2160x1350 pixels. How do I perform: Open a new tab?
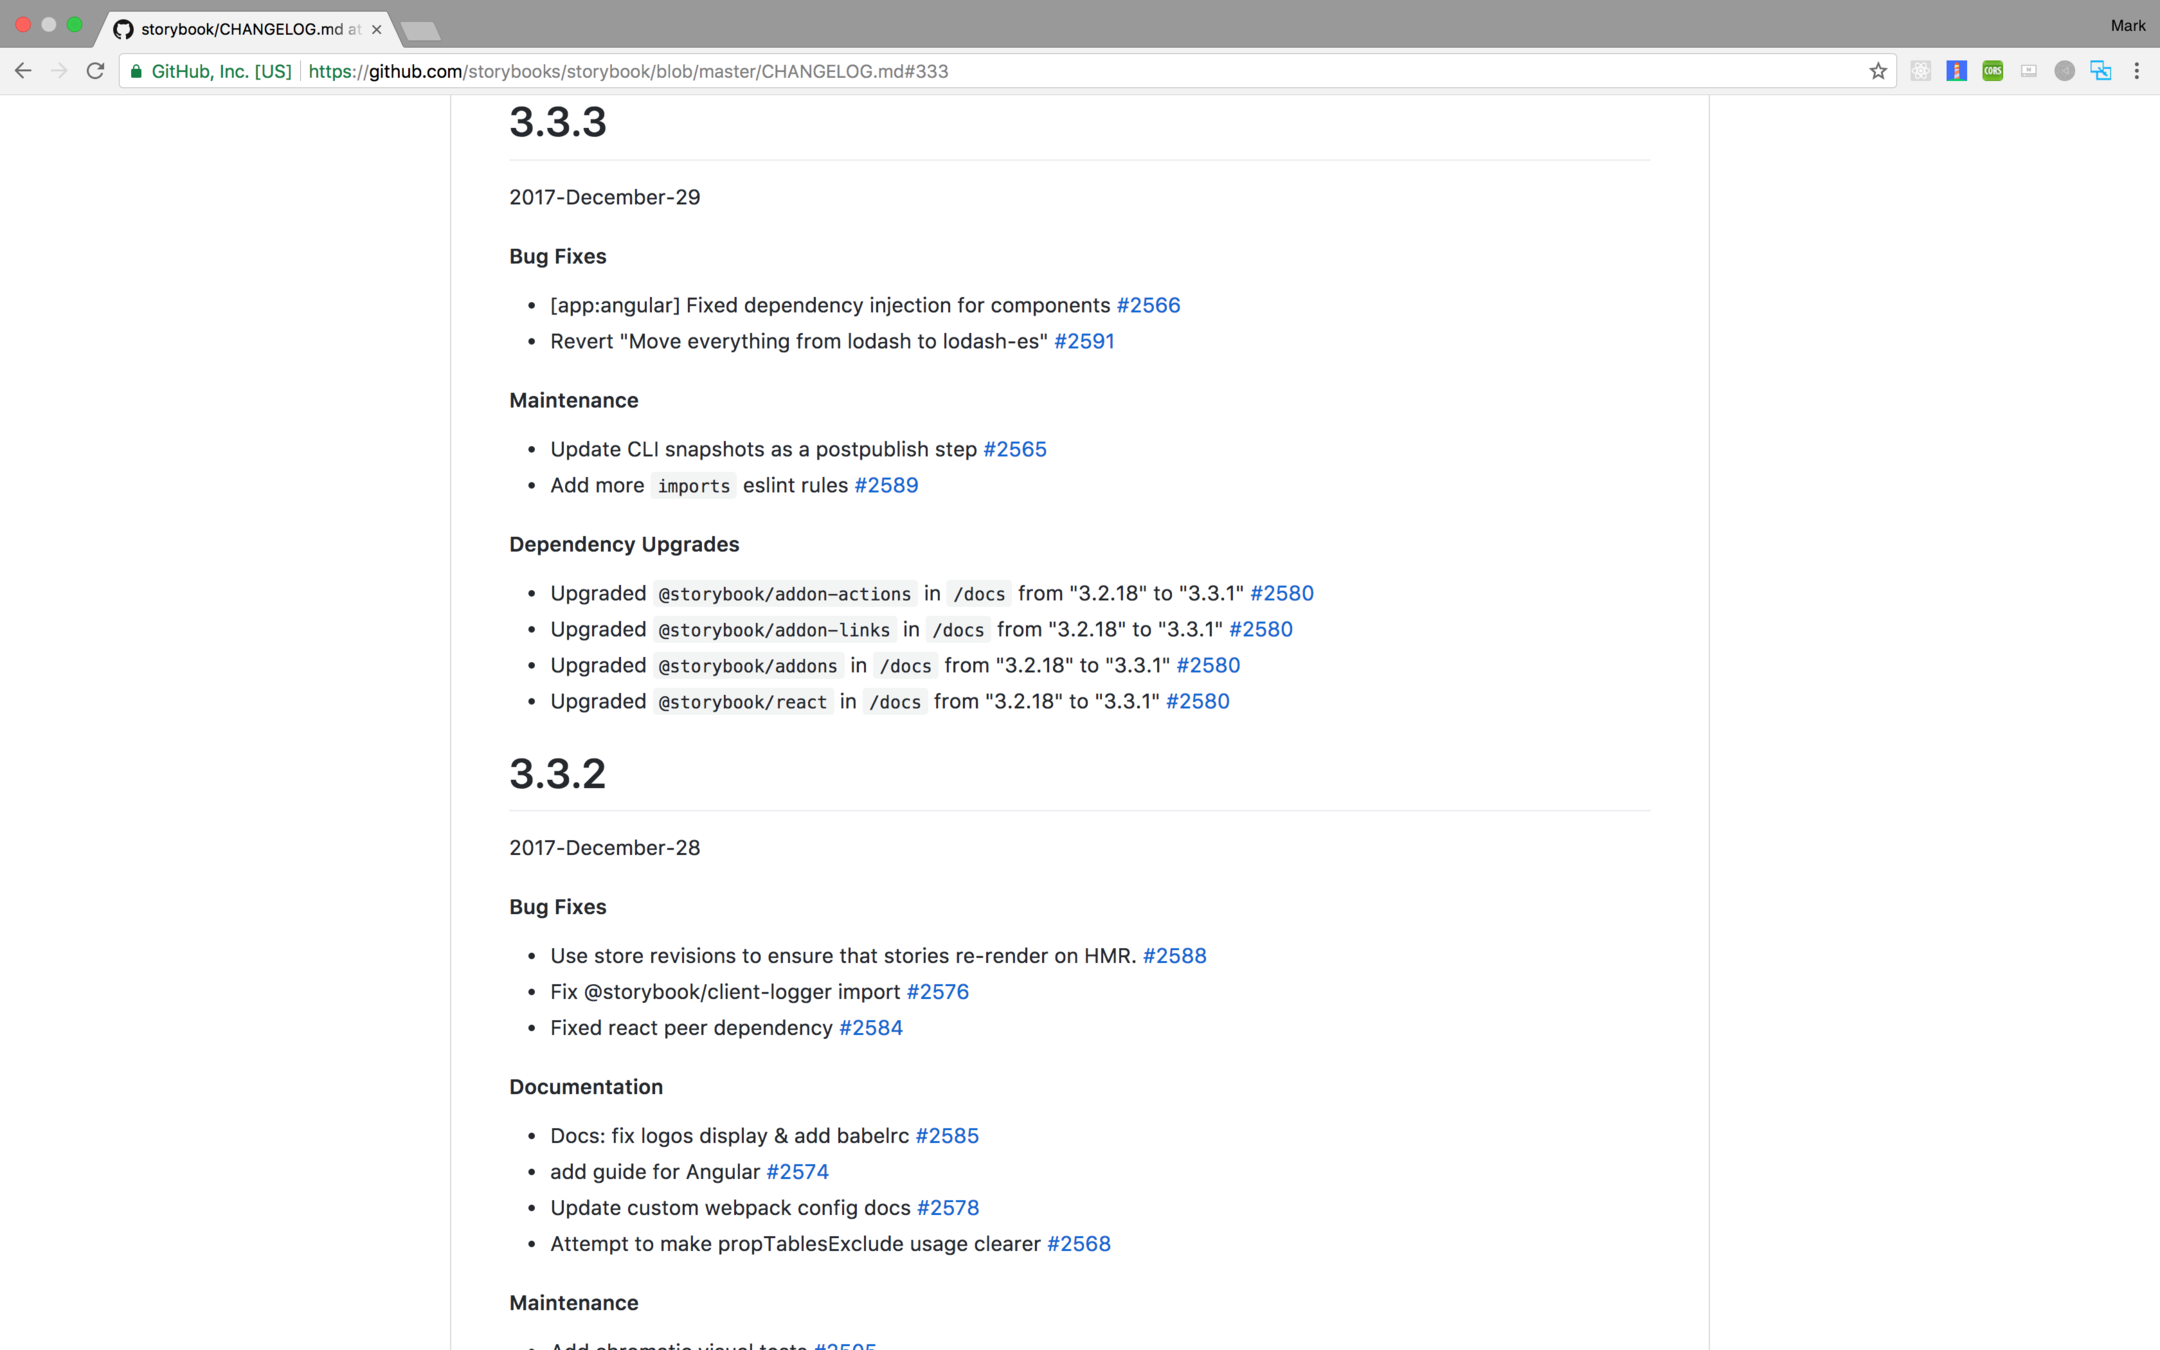420,31
